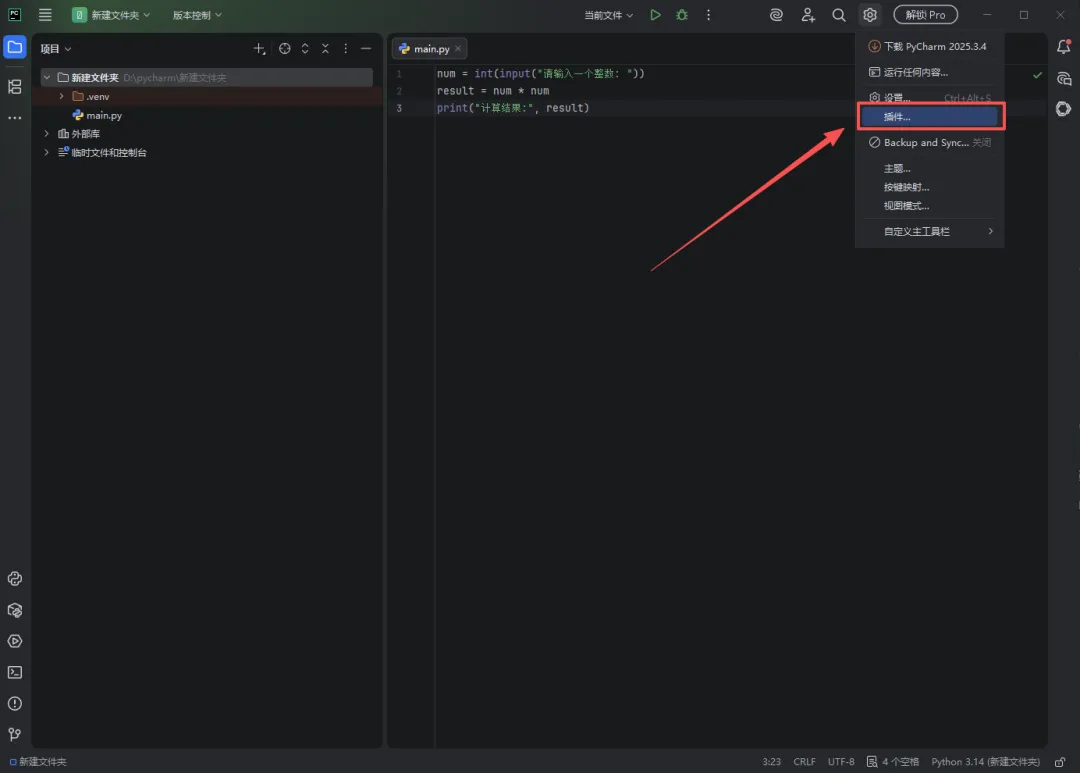1080x773 pixels.
Task: Open the 当前文件 run configuration dropdown
Action: (608, 14)
